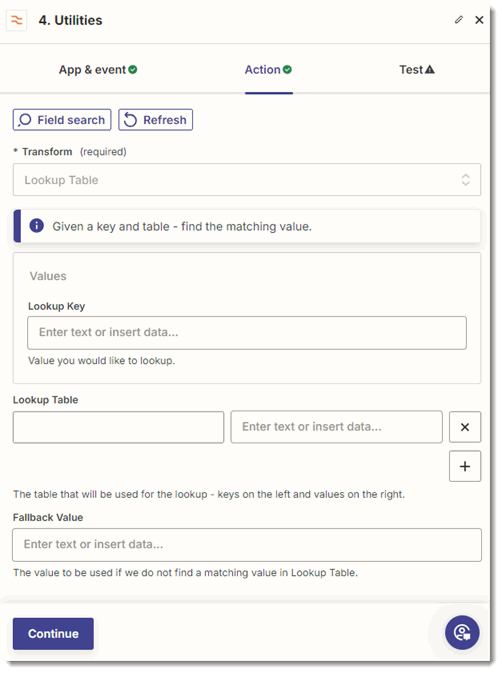Remove the lookup table row with X

coord(465,427)
